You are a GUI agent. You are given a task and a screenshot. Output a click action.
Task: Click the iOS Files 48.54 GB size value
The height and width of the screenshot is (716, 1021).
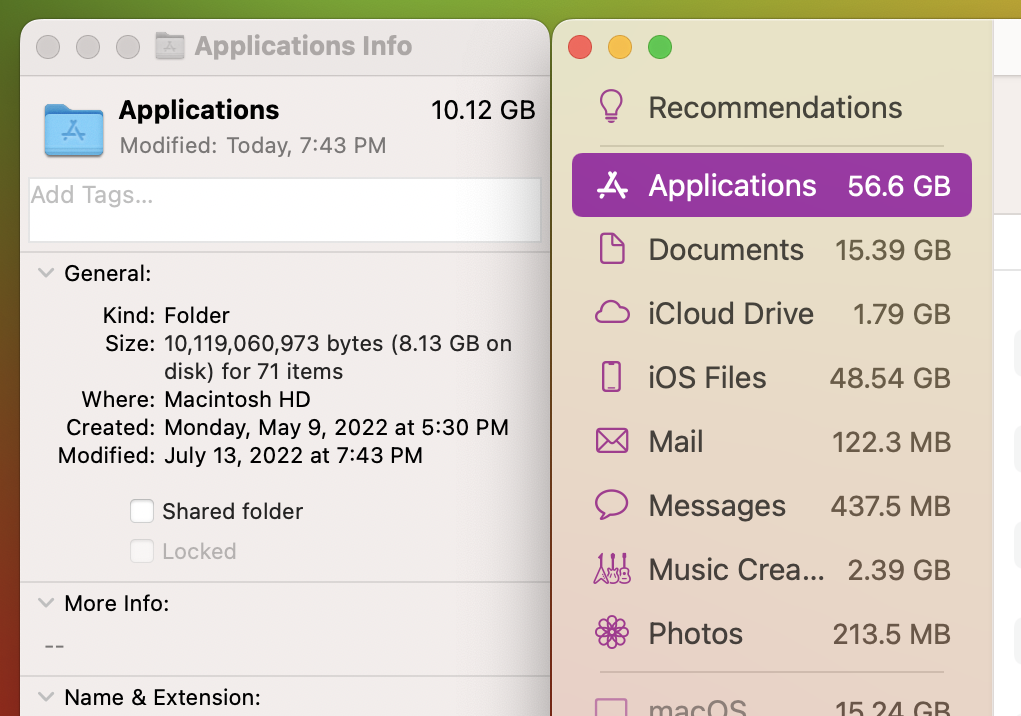click(x=889, y=378)
